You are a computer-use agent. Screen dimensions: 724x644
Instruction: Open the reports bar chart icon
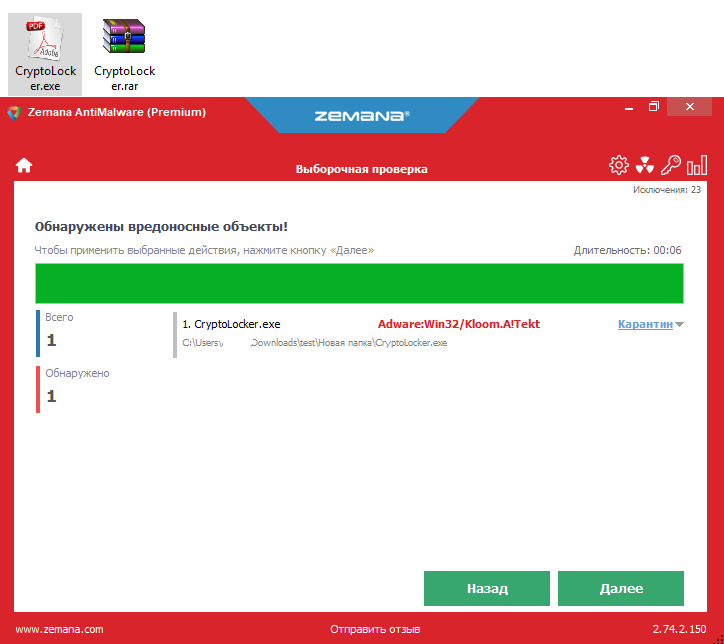coord(697,165)
